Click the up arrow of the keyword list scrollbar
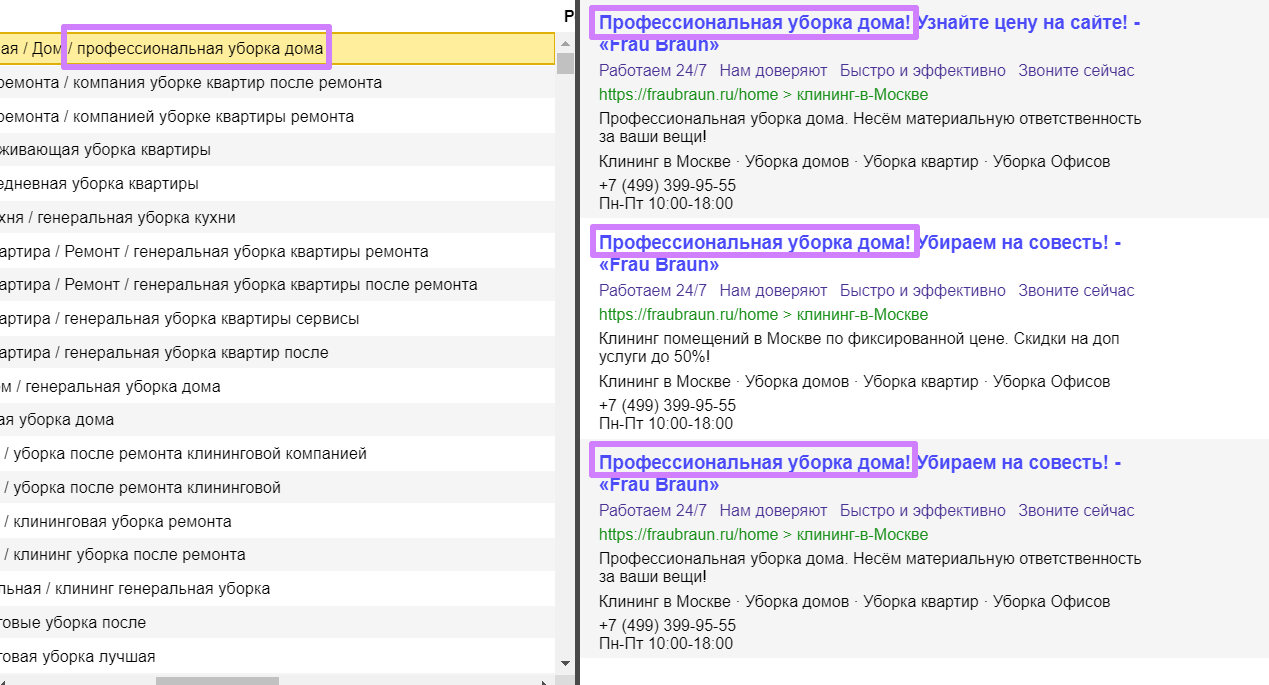Image resolution: width=1269 pixels, height=685 pixels. click(x=565, y=43)
